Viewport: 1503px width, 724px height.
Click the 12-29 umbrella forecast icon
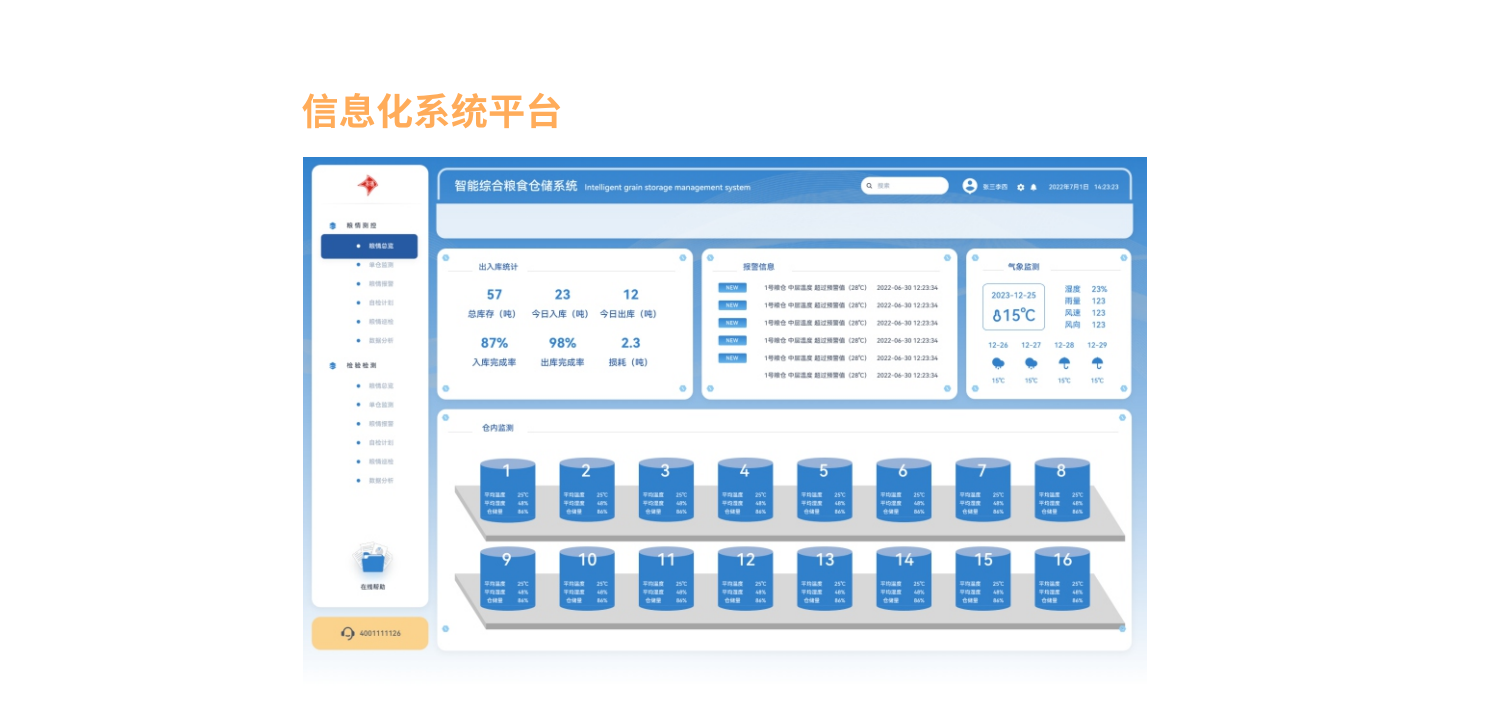click(x=1097, y=364)
